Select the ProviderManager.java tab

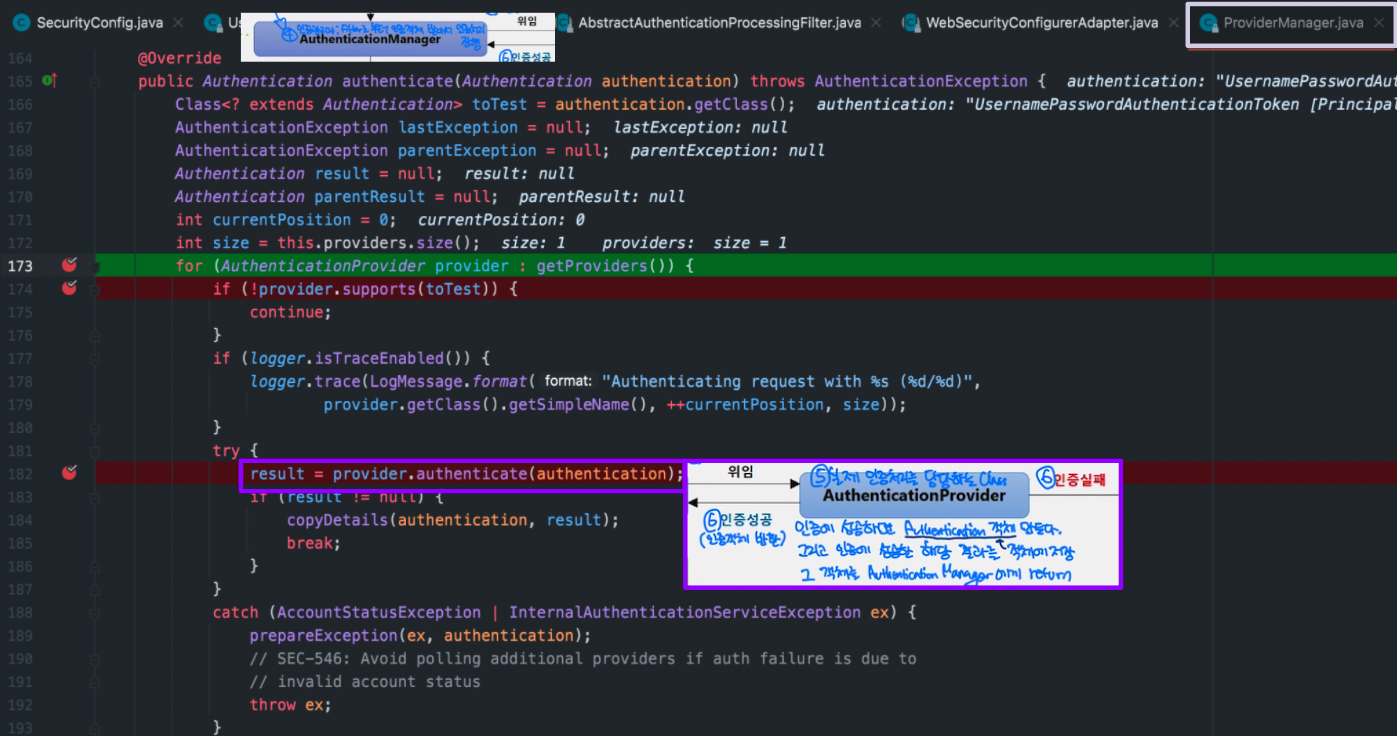[x=1292, y=22]
